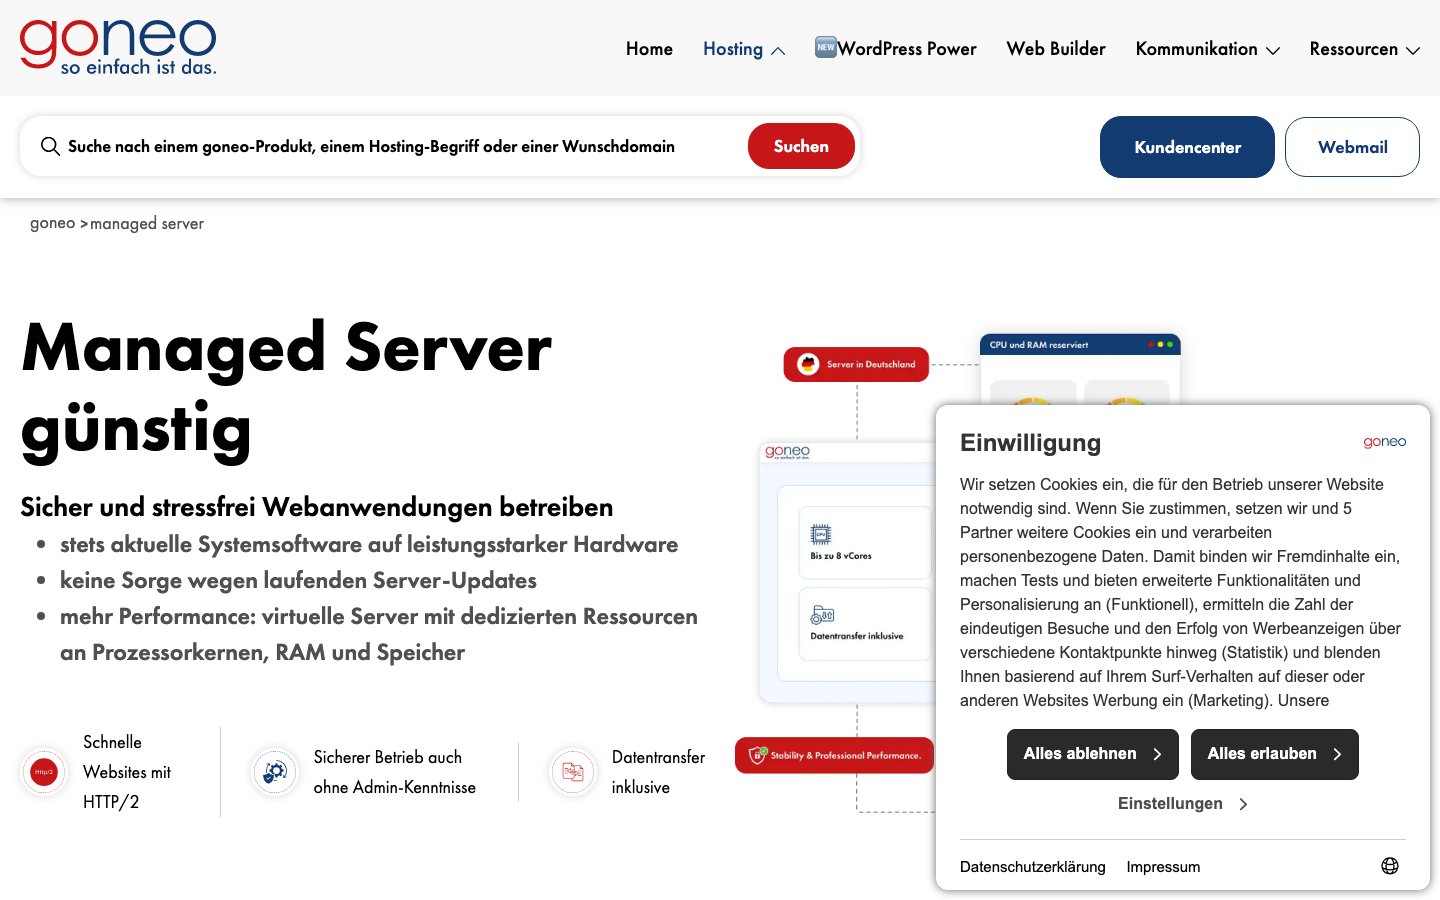Viewport: 1440px width, 900px height.
Task: Click the CPU und RAM reserviert window thumbnail
Action: [1080, 368]
